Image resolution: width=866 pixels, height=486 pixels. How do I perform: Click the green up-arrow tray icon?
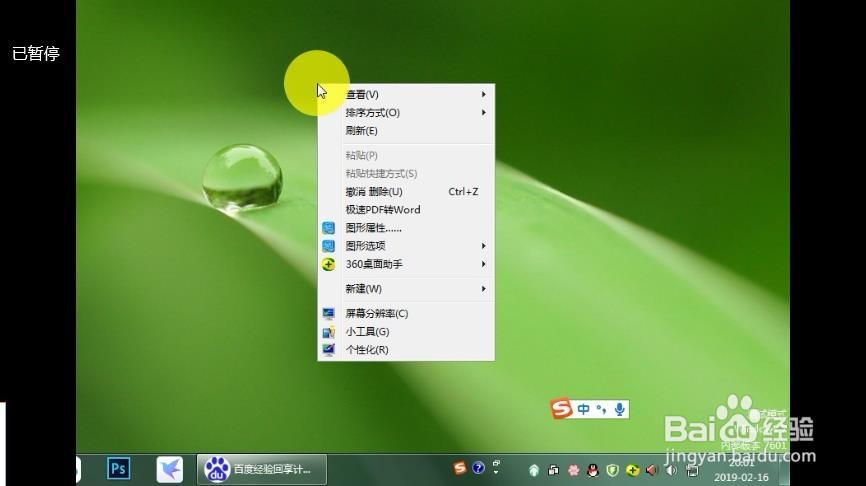(x=534, y=471)
